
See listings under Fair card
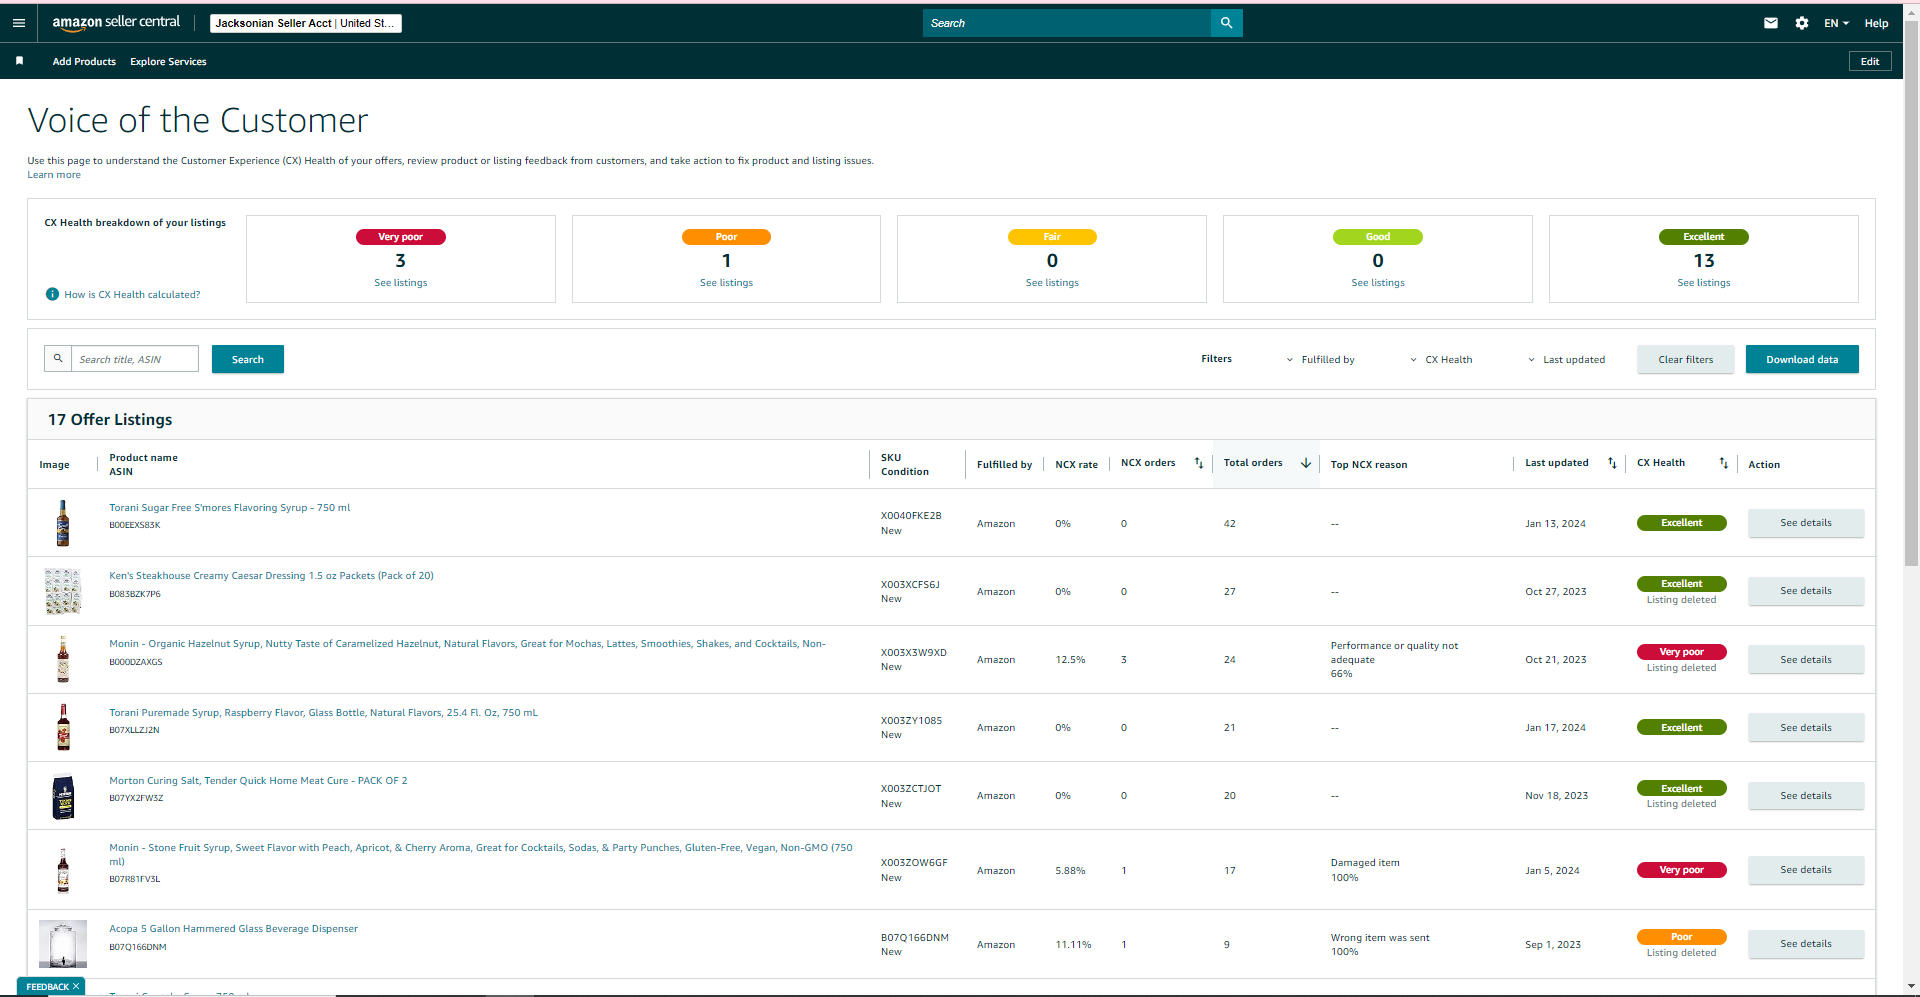[x=1052, y=283]
